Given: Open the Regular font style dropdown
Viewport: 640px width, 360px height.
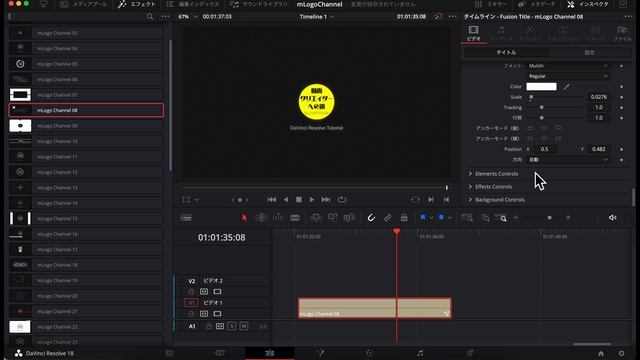Looking at the screenshot, I should [568, 76].
